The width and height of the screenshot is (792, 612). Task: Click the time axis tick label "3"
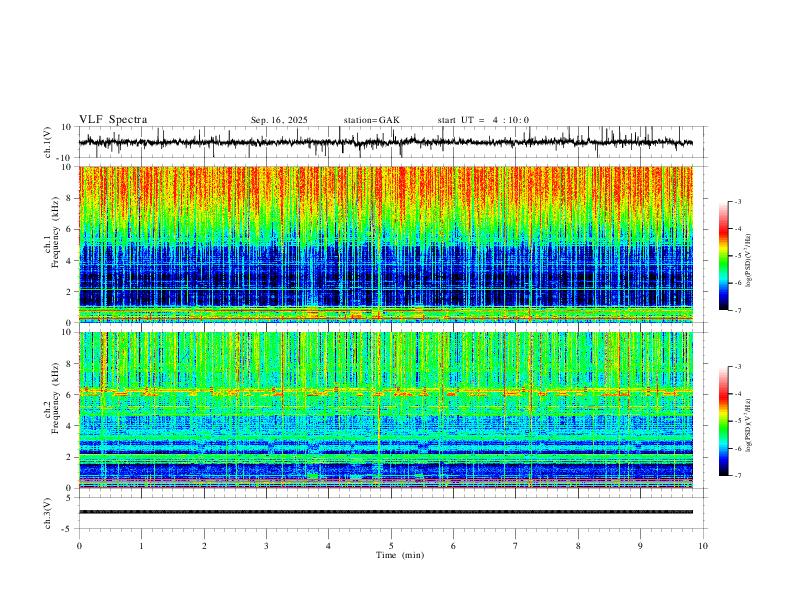[x=266, y=546]
